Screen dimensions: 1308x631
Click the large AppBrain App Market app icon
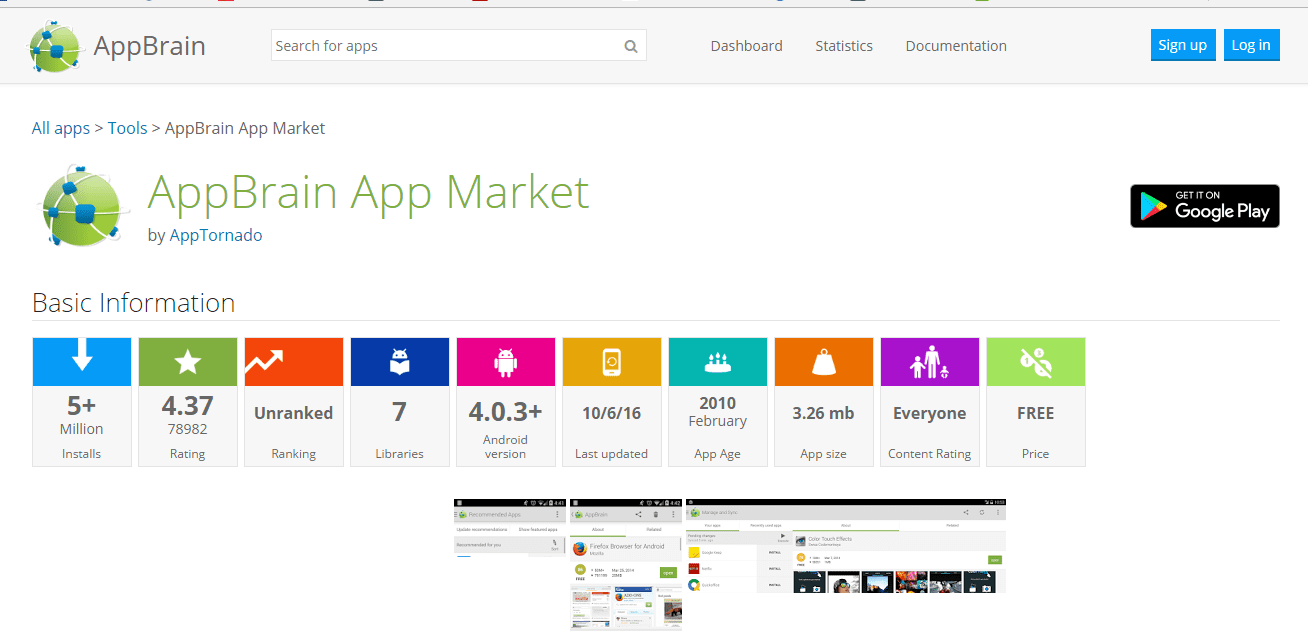[x=84, y=205]
